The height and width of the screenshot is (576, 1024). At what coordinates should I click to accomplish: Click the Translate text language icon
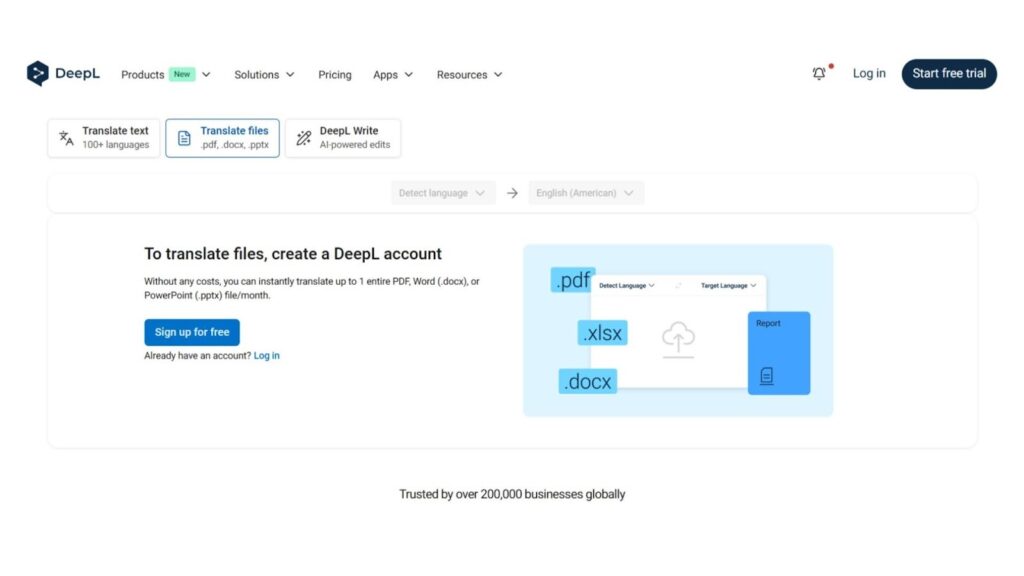[66, 138]
